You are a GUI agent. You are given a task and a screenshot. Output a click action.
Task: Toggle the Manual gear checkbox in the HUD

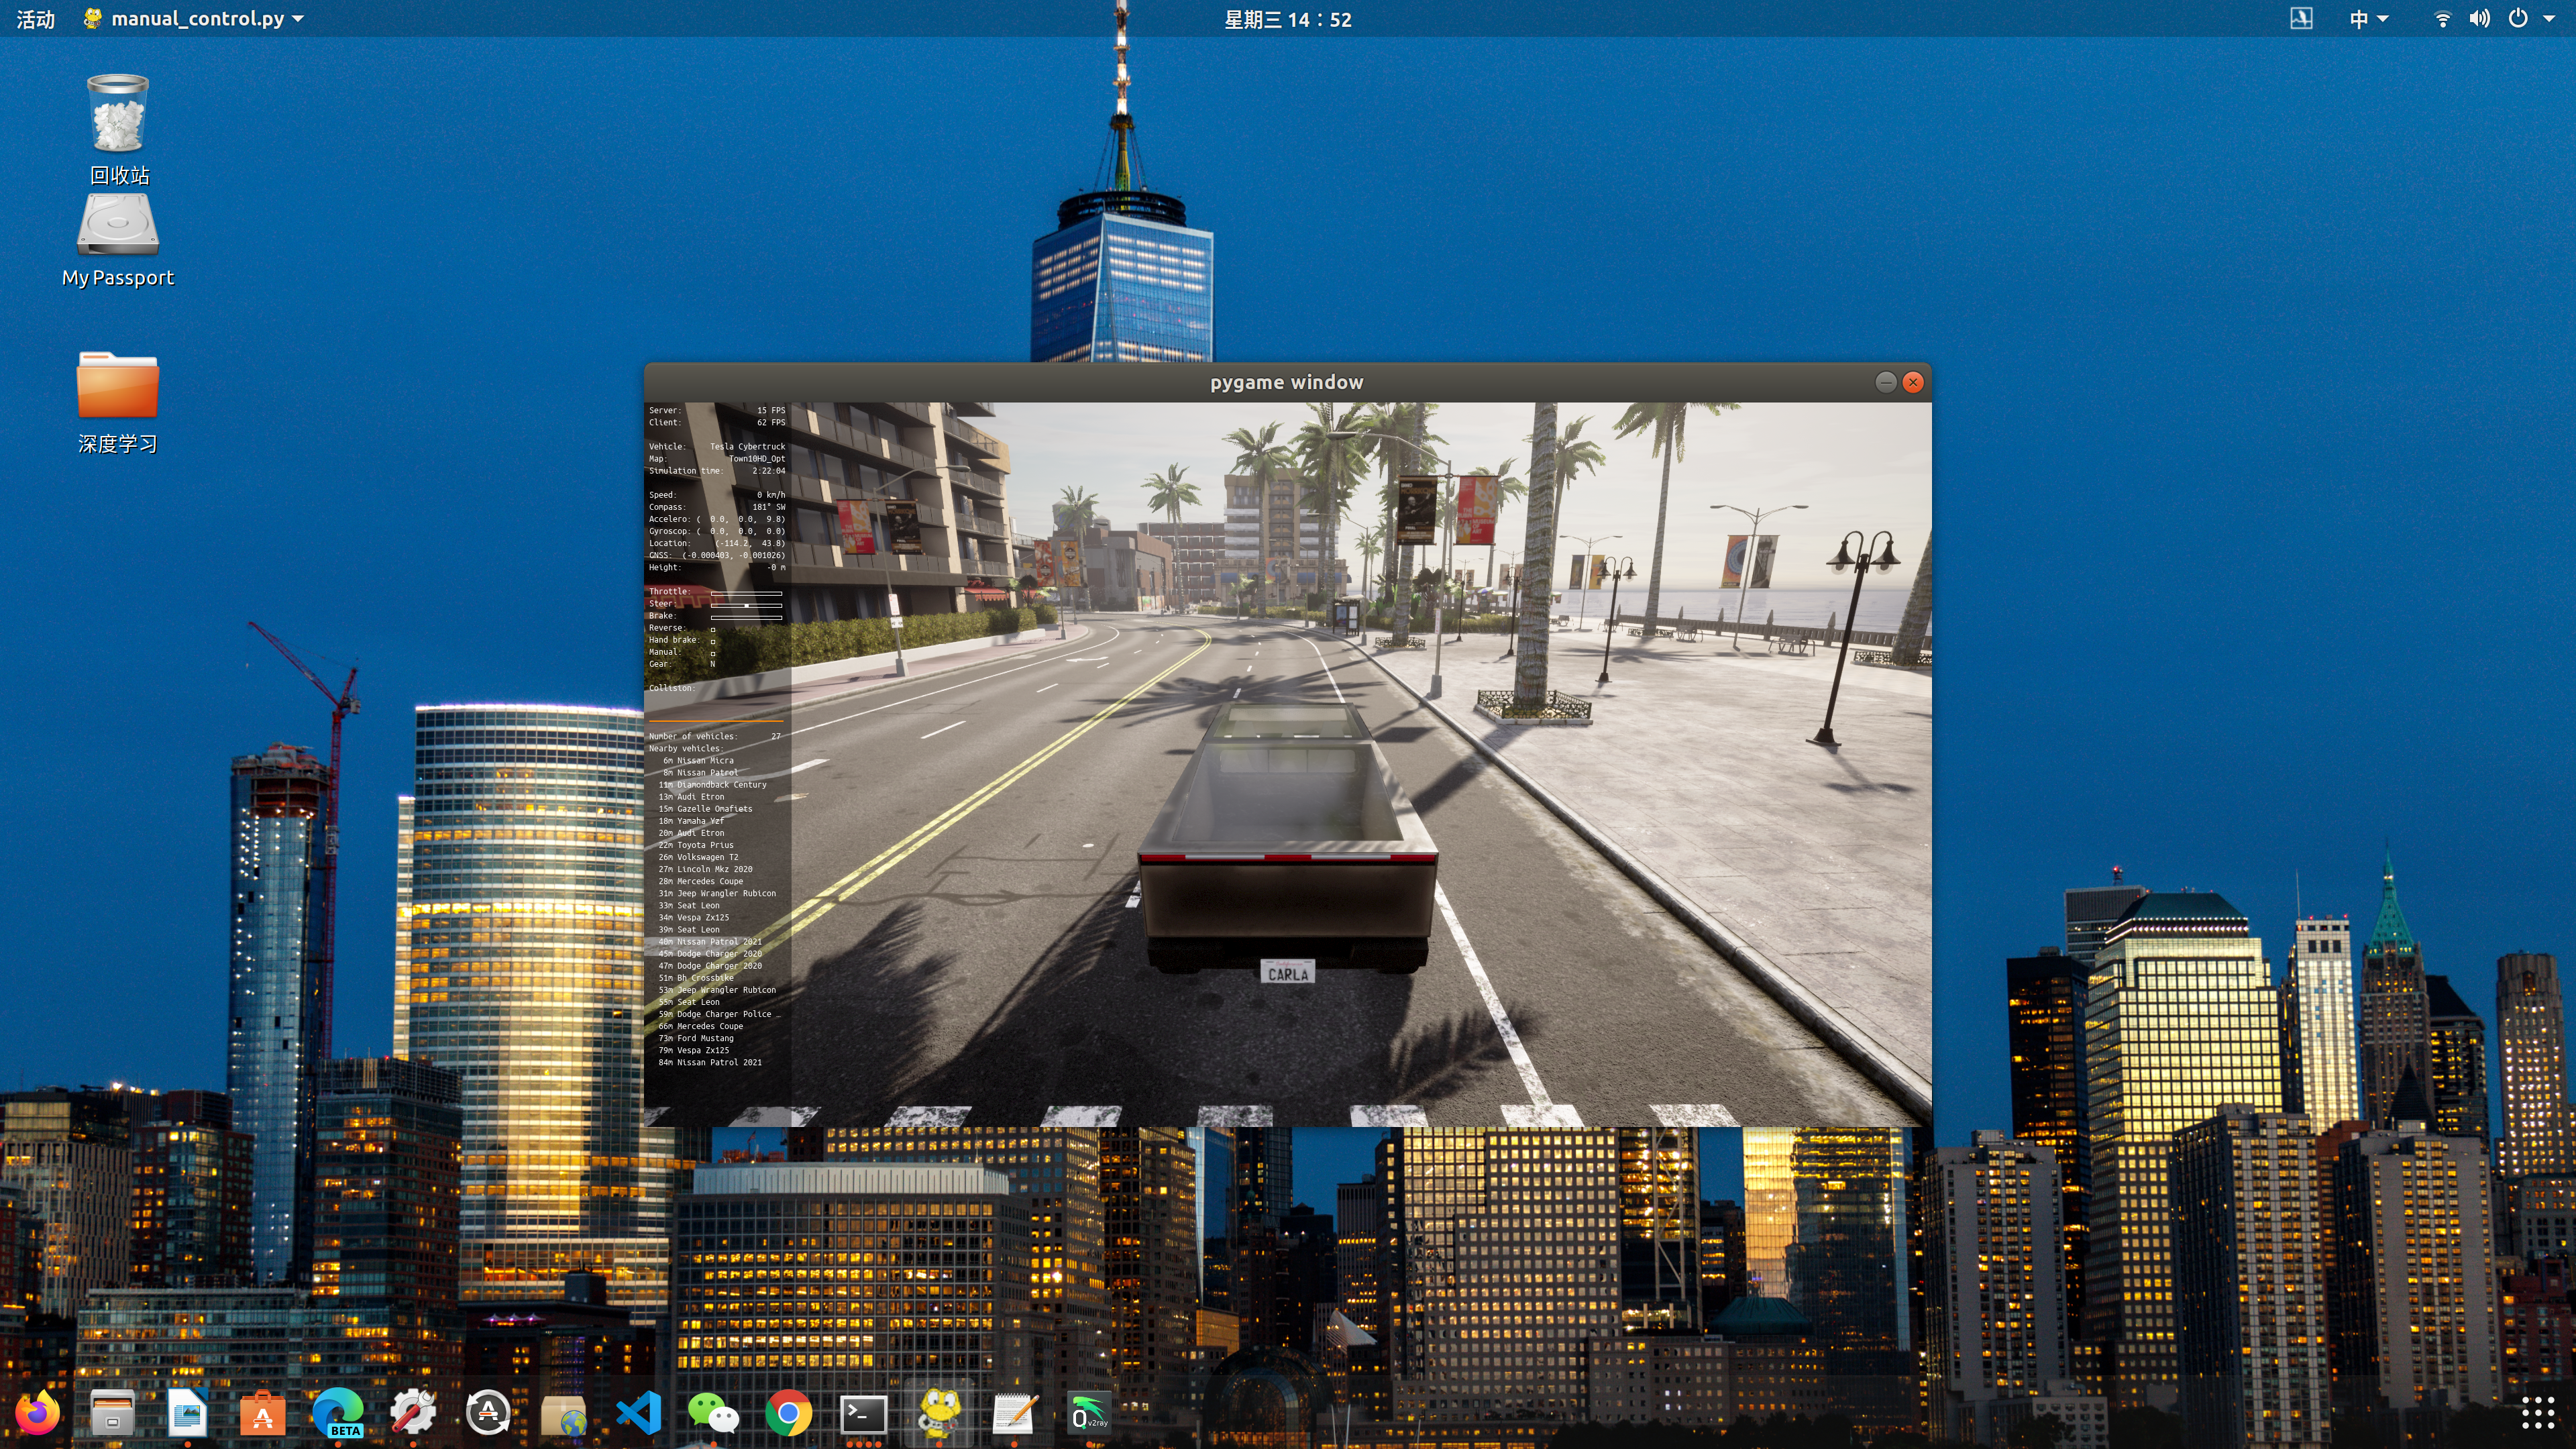(x=713, y=653)
